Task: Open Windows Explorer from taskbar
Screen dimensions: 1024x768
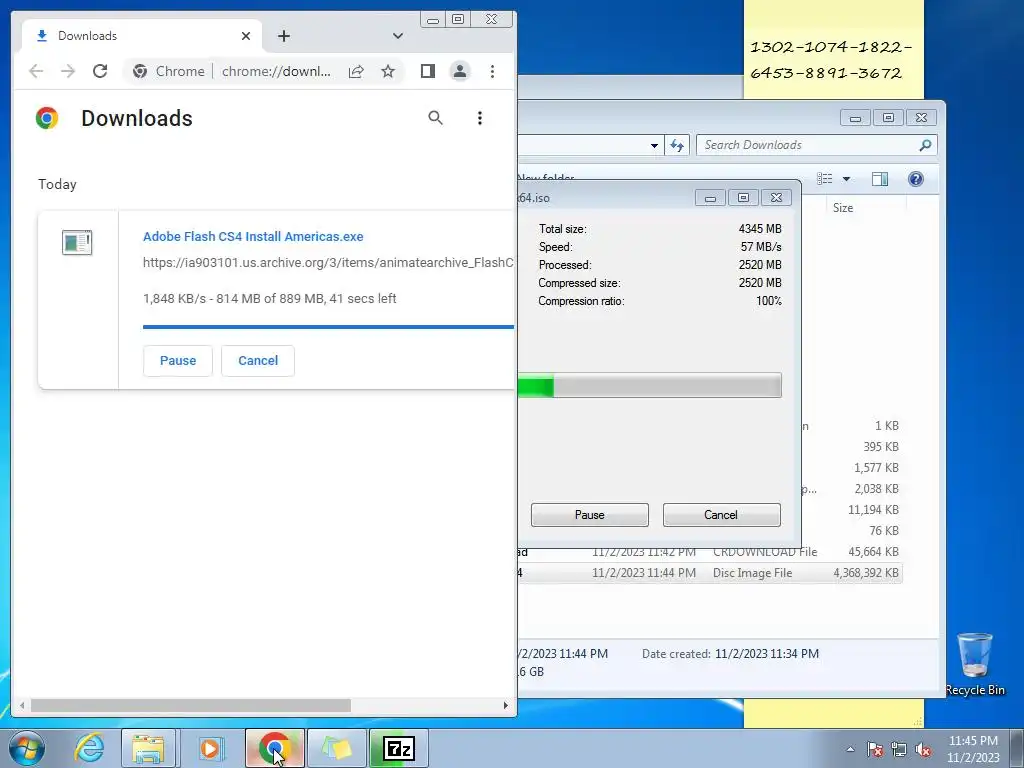Action: [x=148, y=748]
